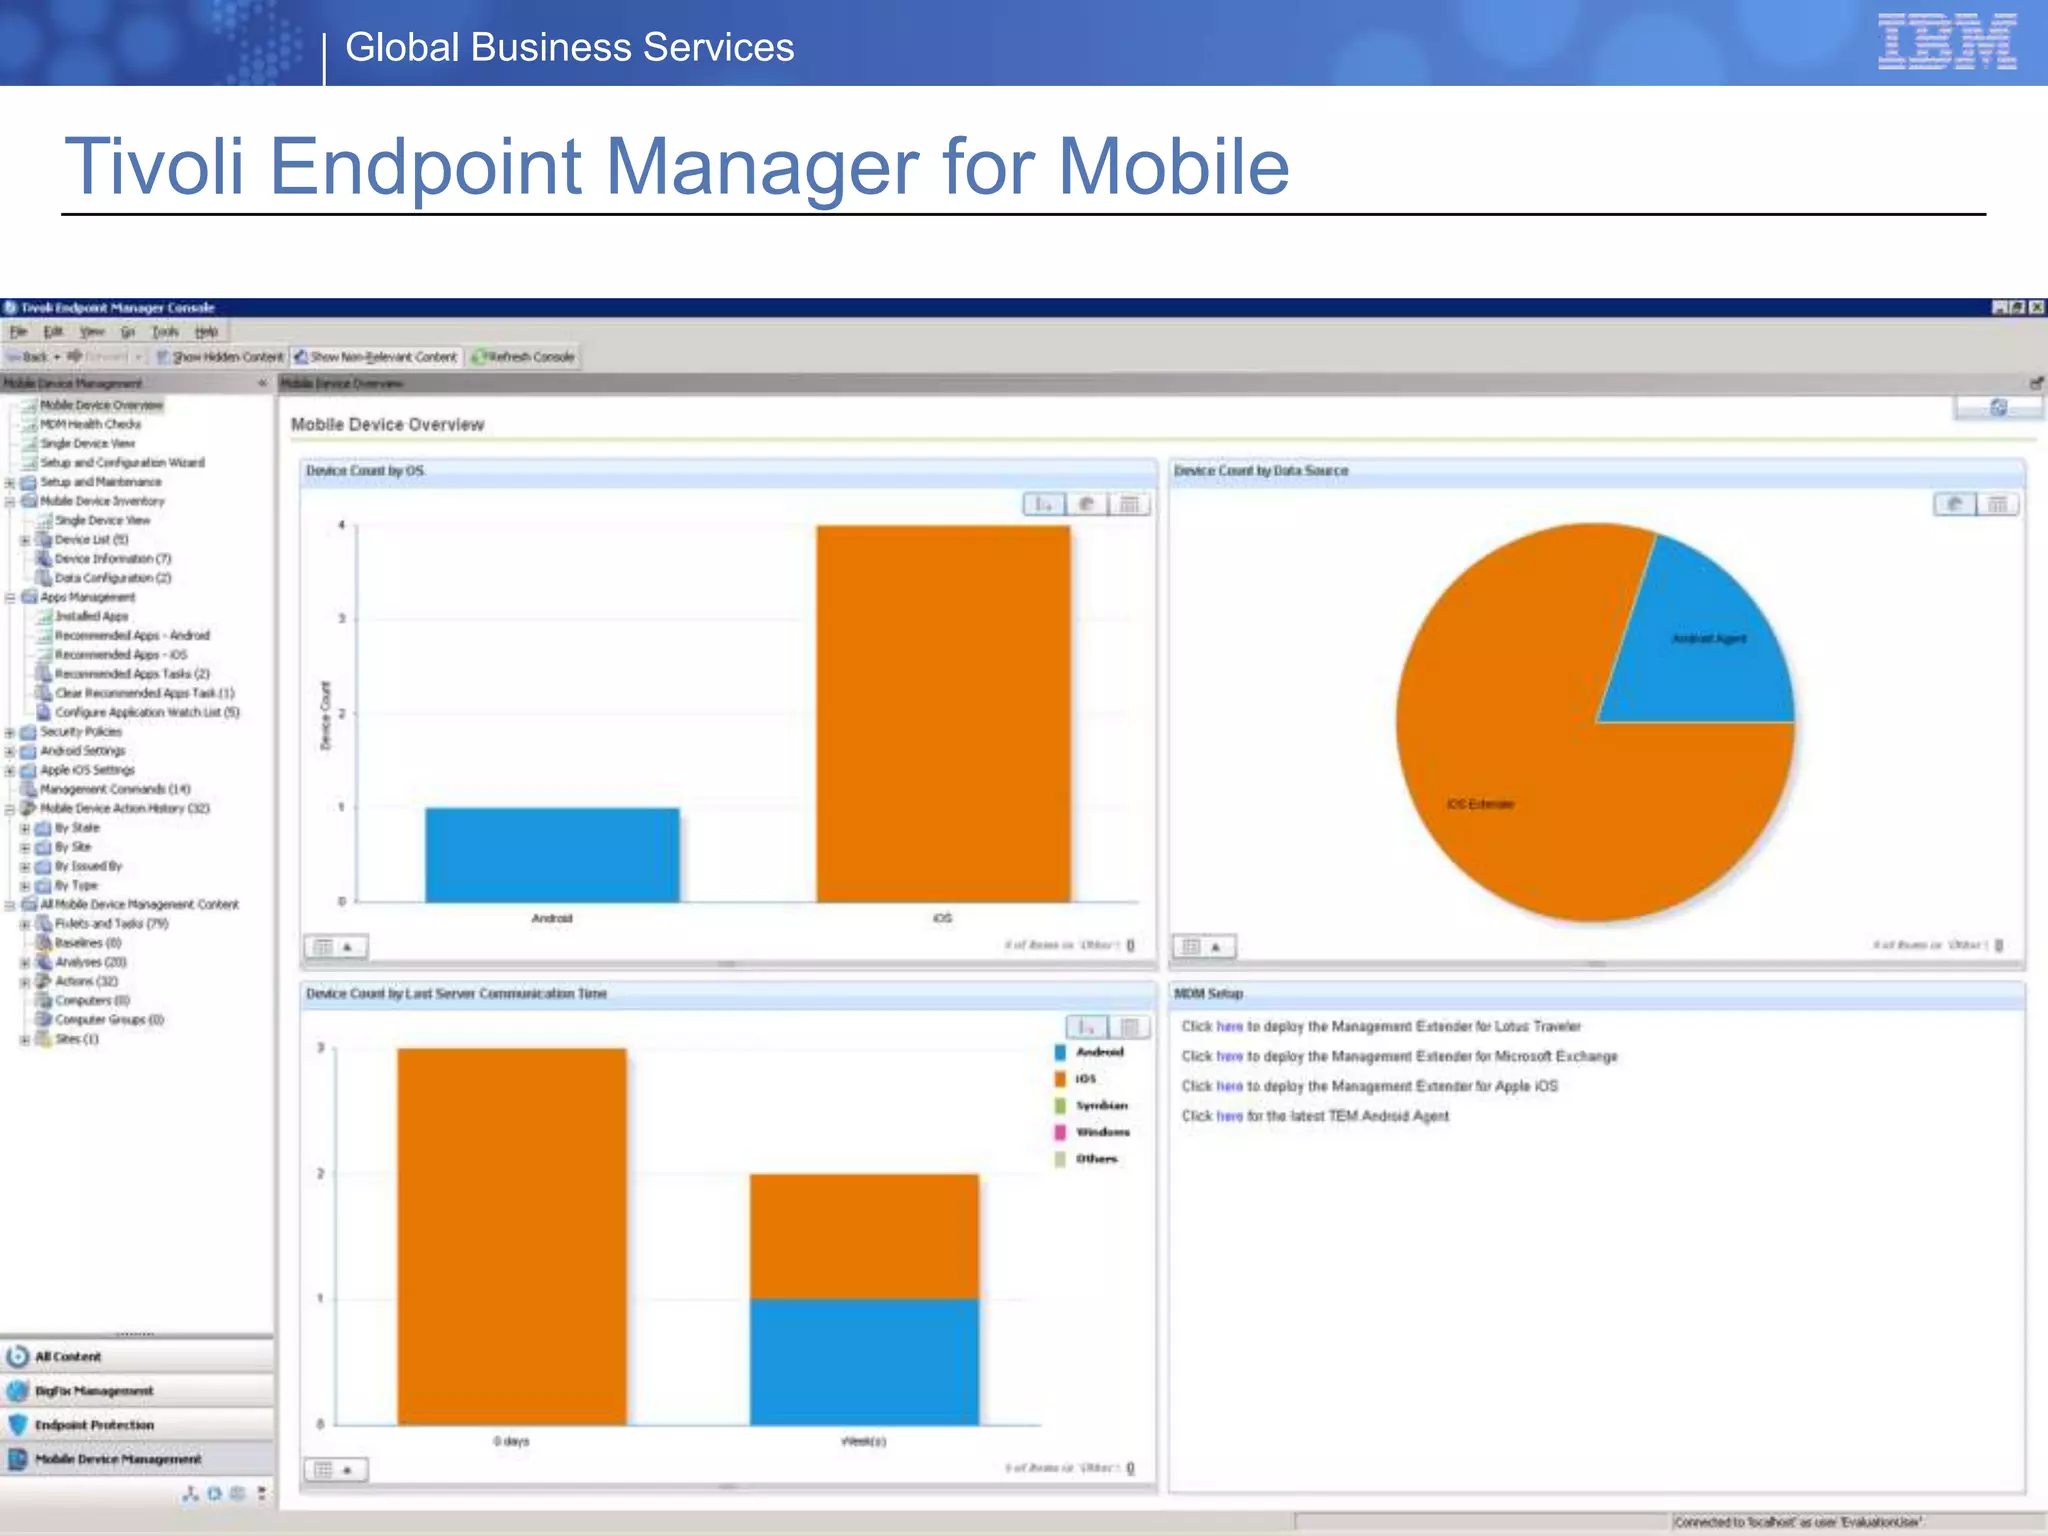
Task: Open the Go menu
Action: 128,332
